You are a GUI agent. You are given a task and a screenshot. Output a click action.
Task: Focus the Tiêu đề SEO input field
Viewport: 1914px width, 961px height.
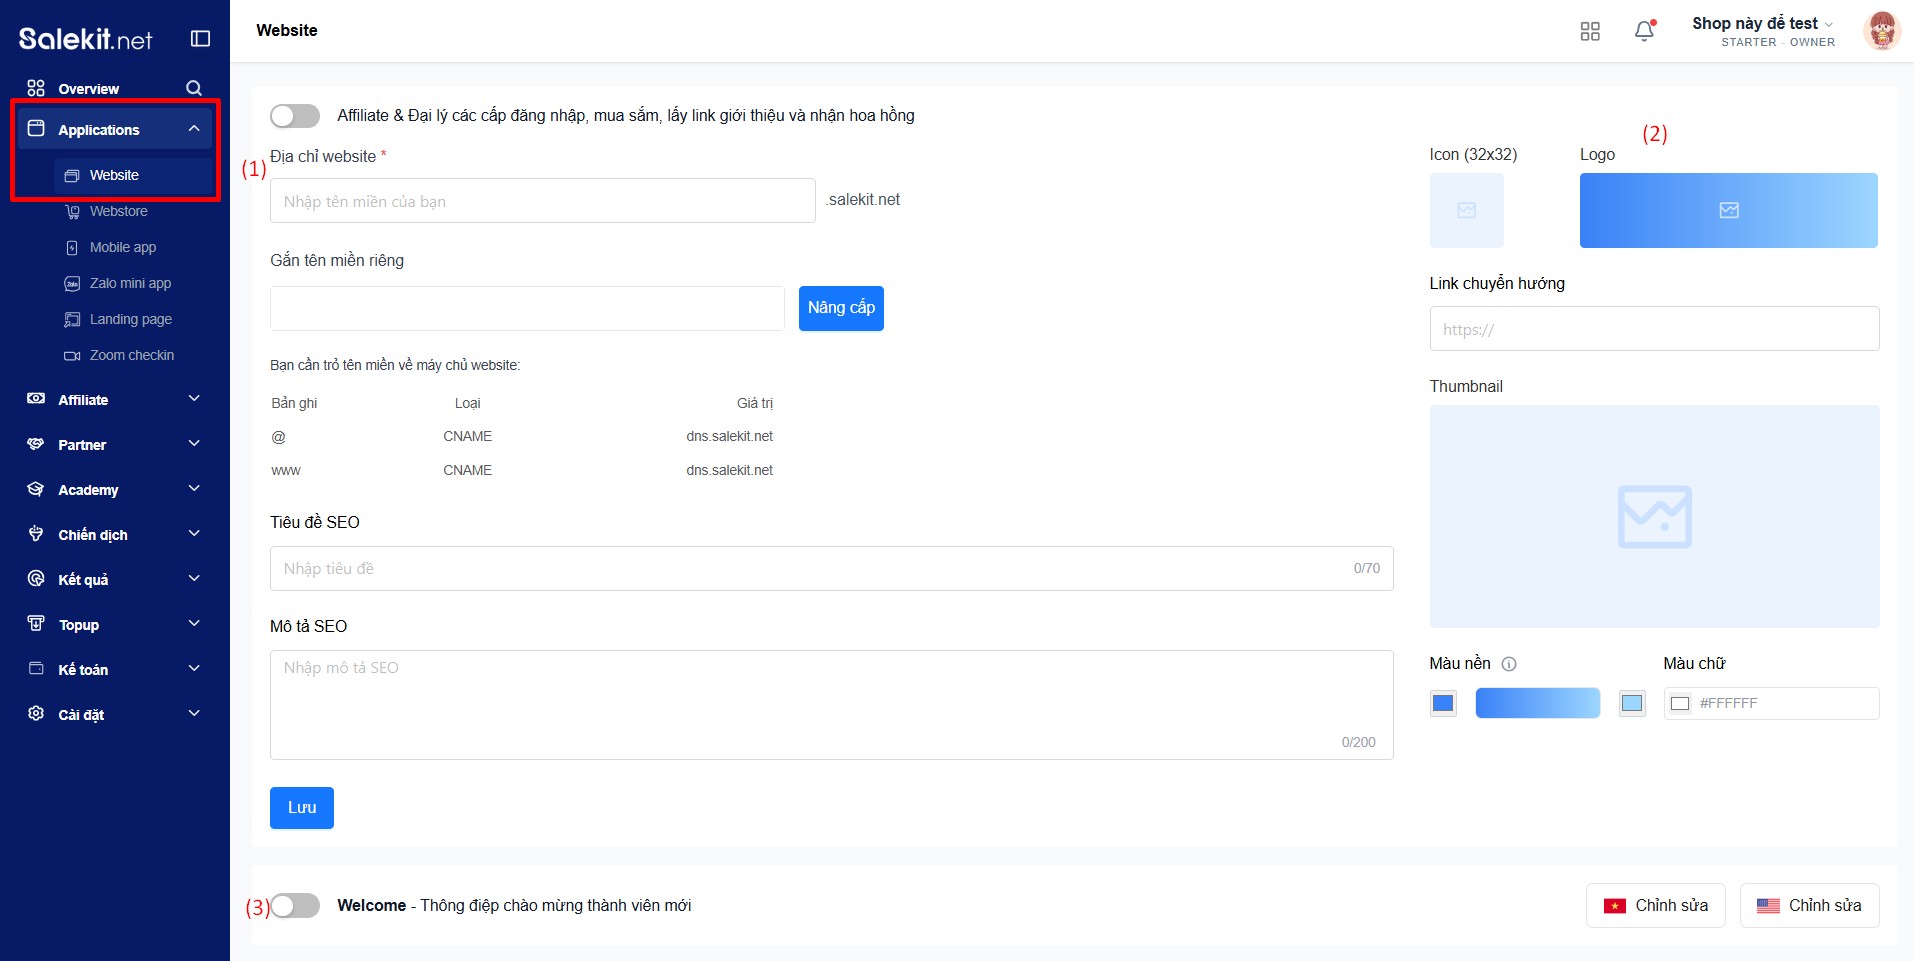coord(810,568)
